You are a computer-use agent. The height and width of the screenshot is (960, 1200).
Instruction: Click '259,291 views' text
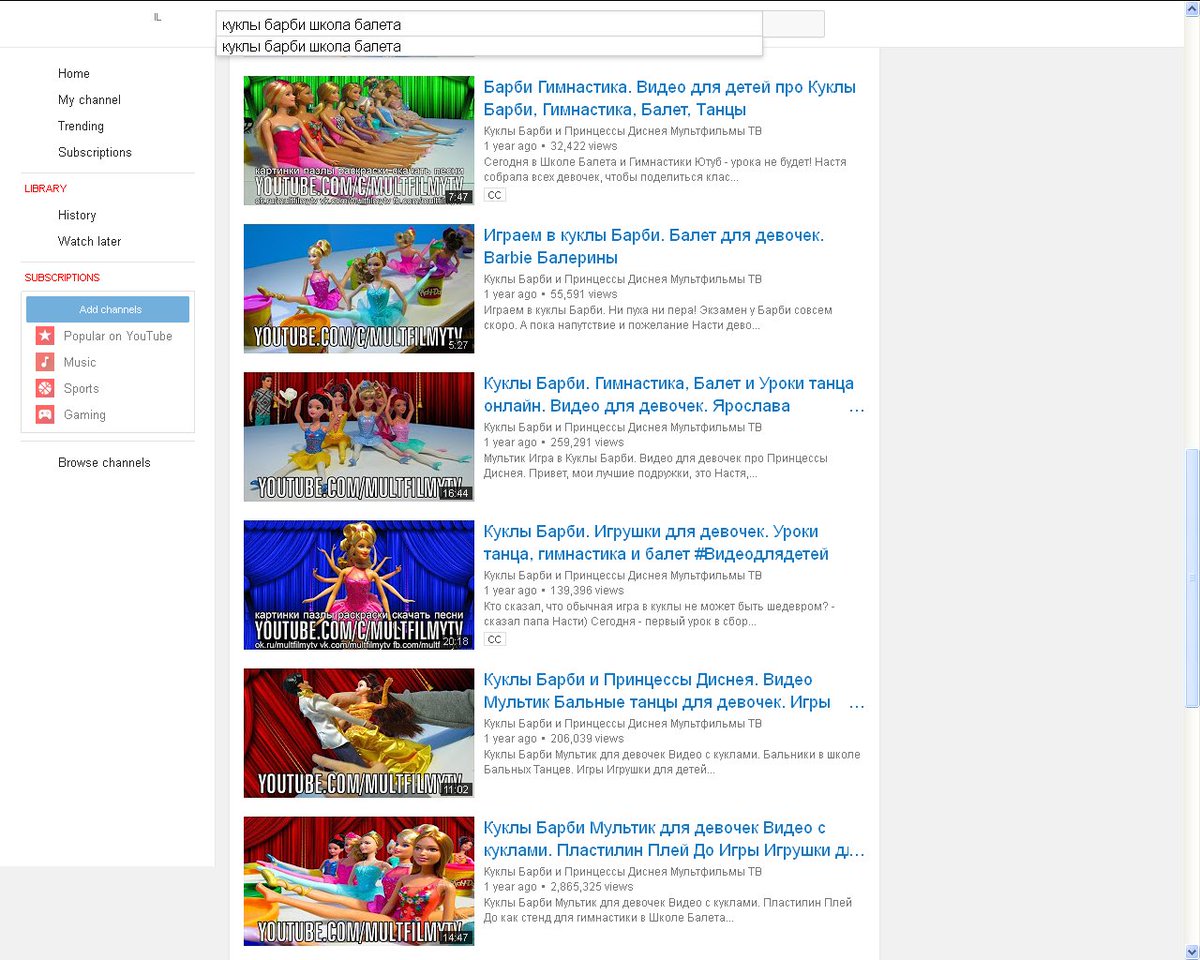(587, 442)
